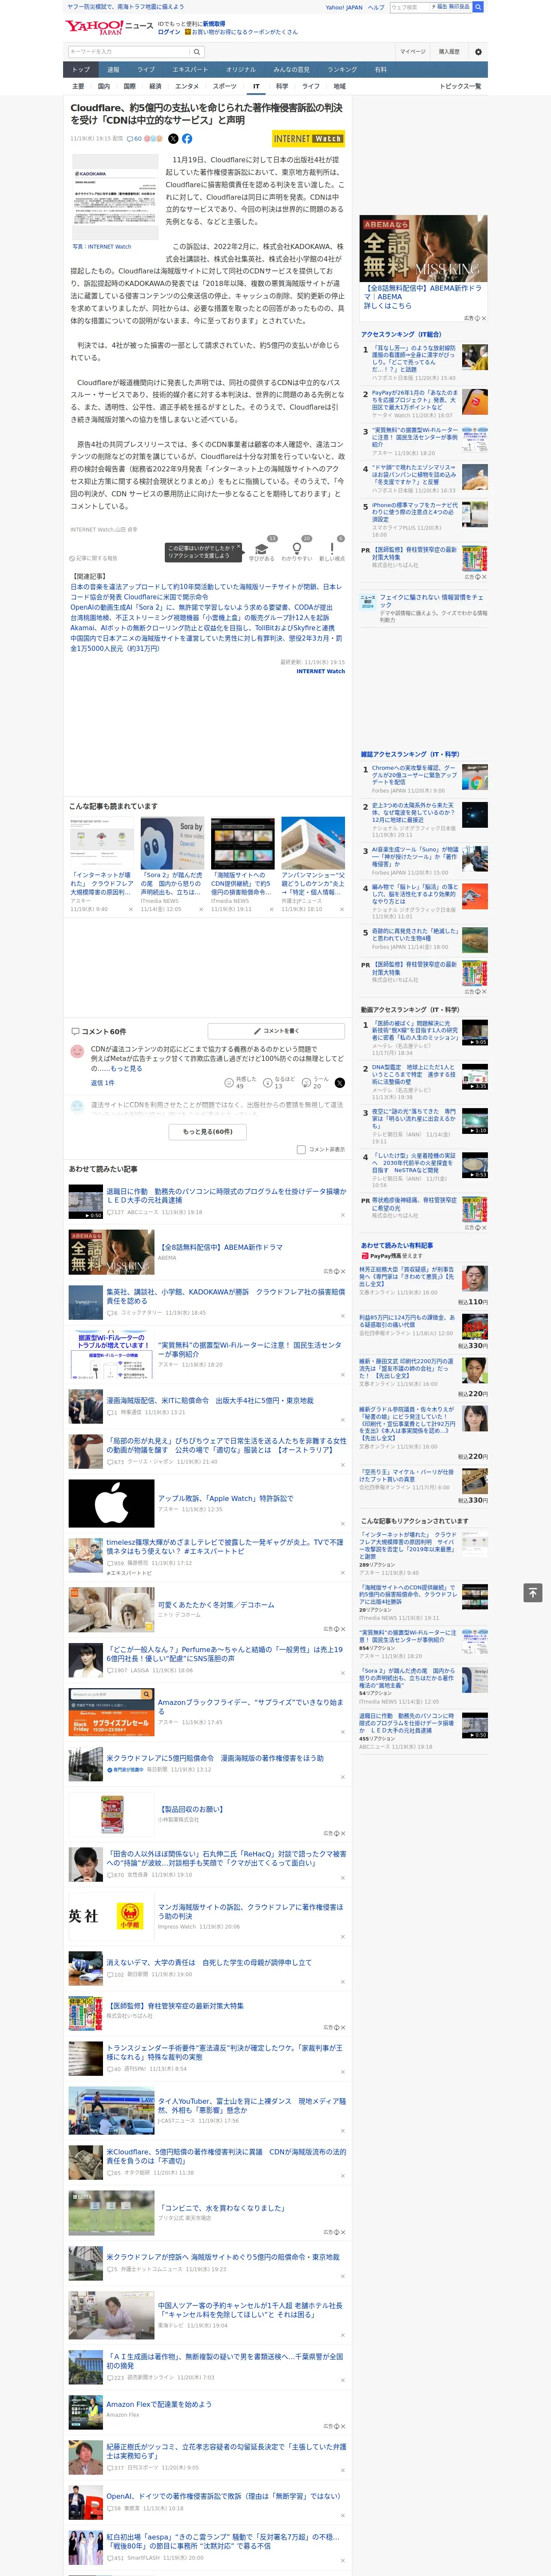Select the スポーツ category

(225, 86)
